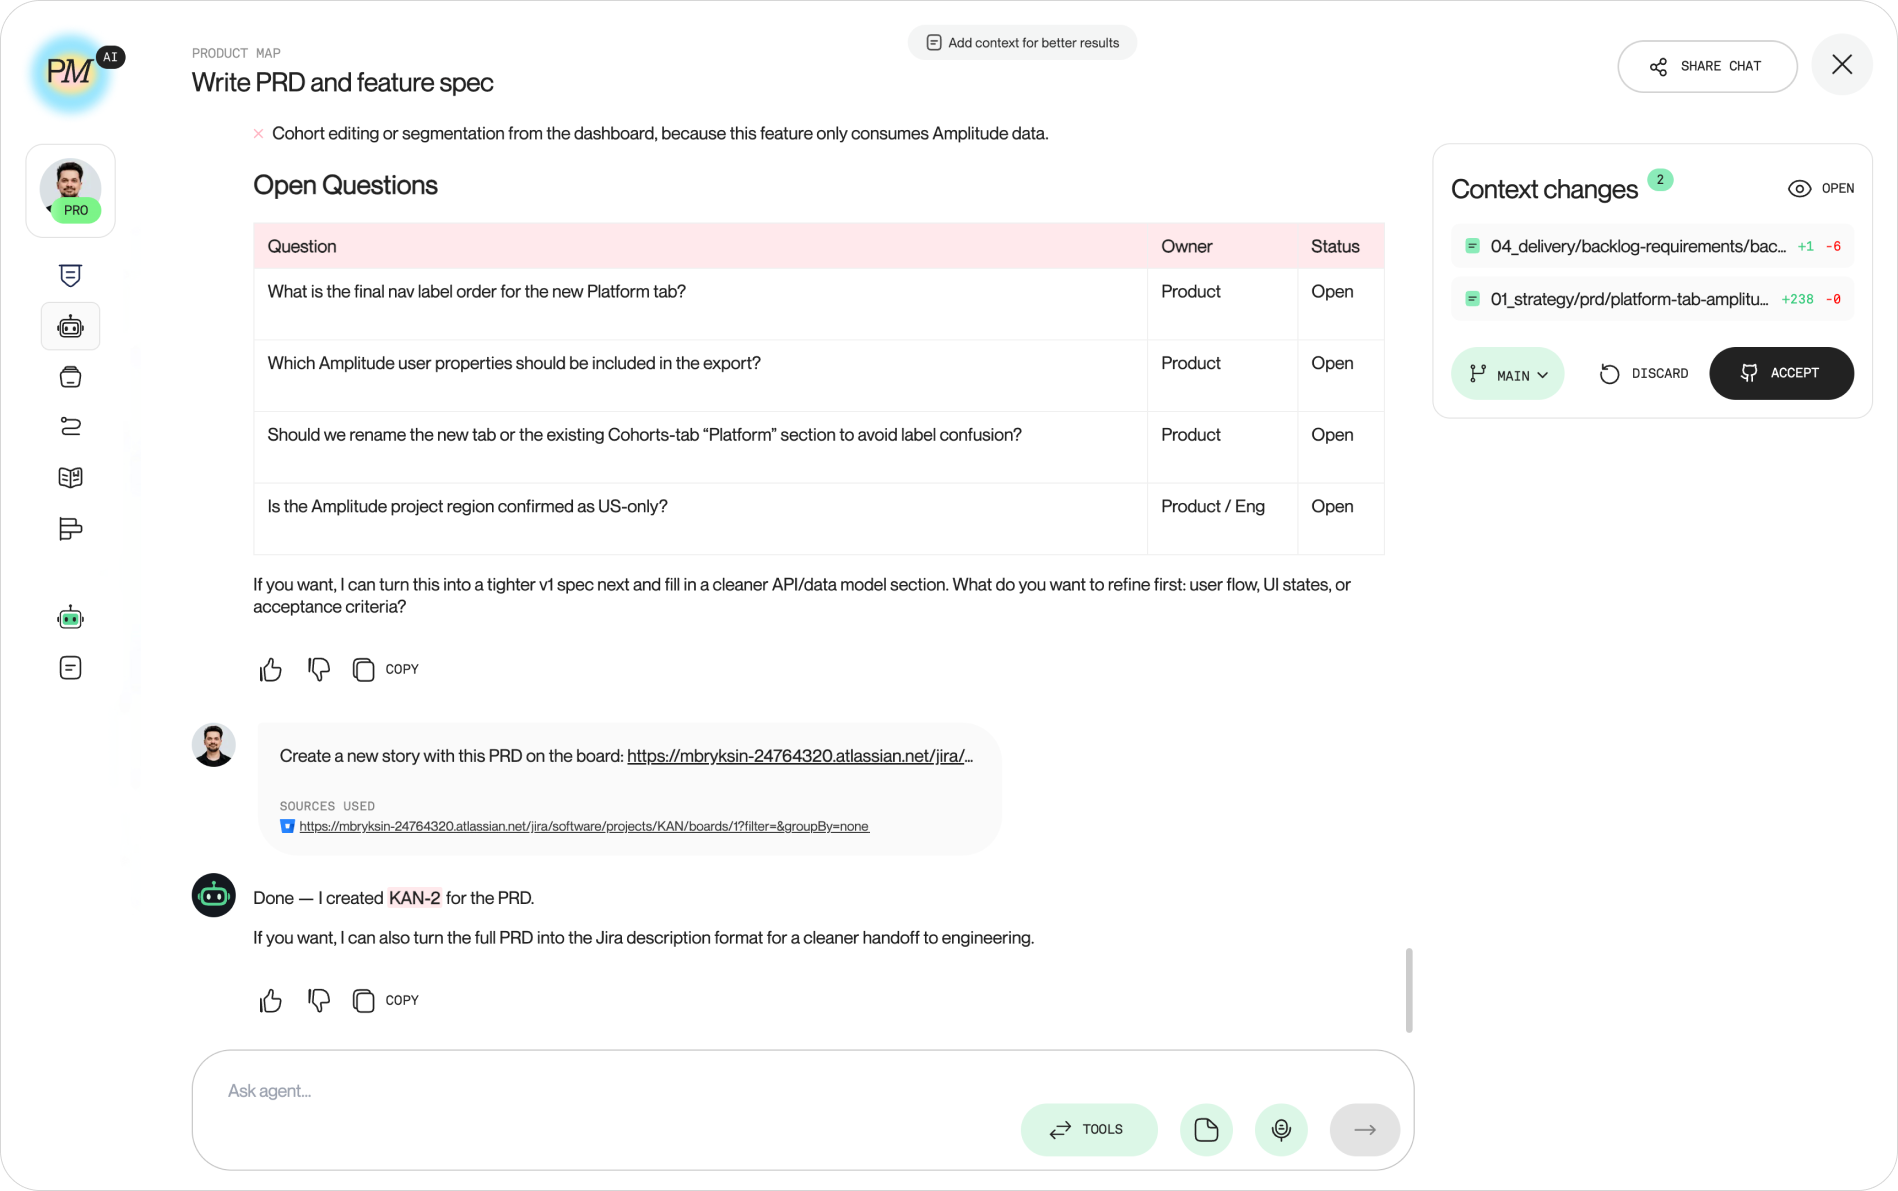The width and height of the screenshot is (1898, 1191).
Task: Open the bucket icon in sidebar
Action: [70, 377]
